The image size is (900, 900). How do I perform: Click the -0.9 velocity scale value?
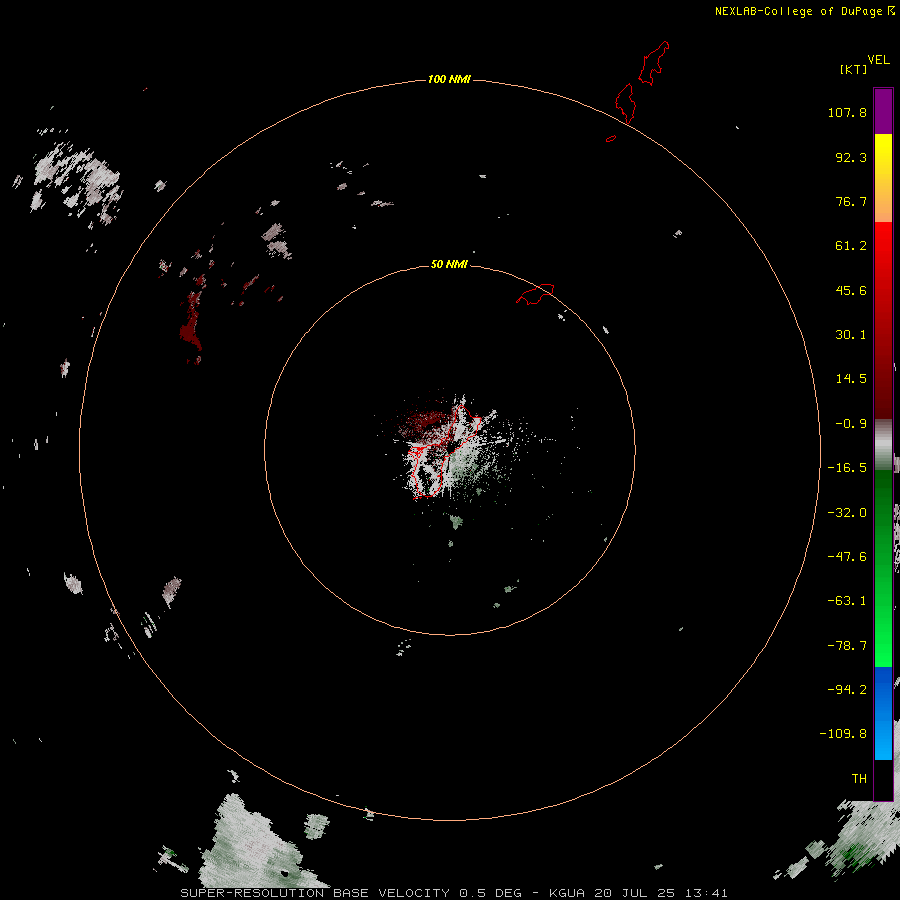(851, 424)
